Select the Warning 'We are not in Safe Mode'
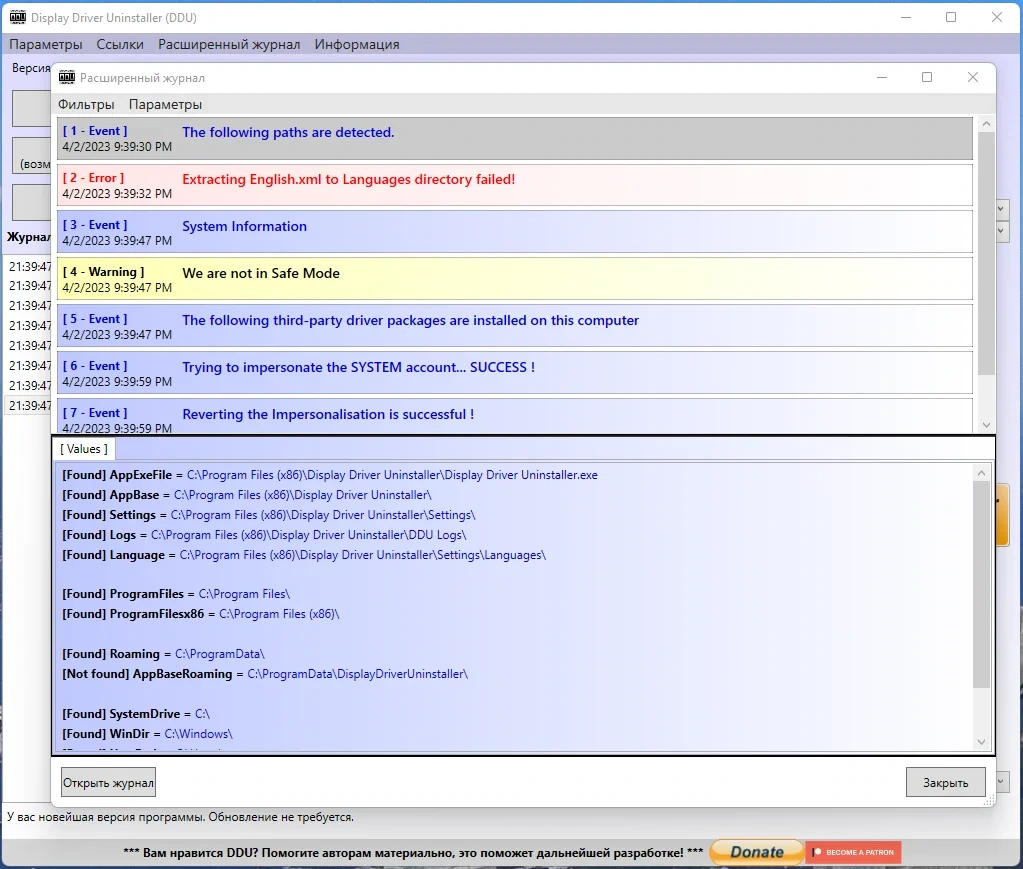This screenshot has width=1023, height=869. tap(515, 279)
